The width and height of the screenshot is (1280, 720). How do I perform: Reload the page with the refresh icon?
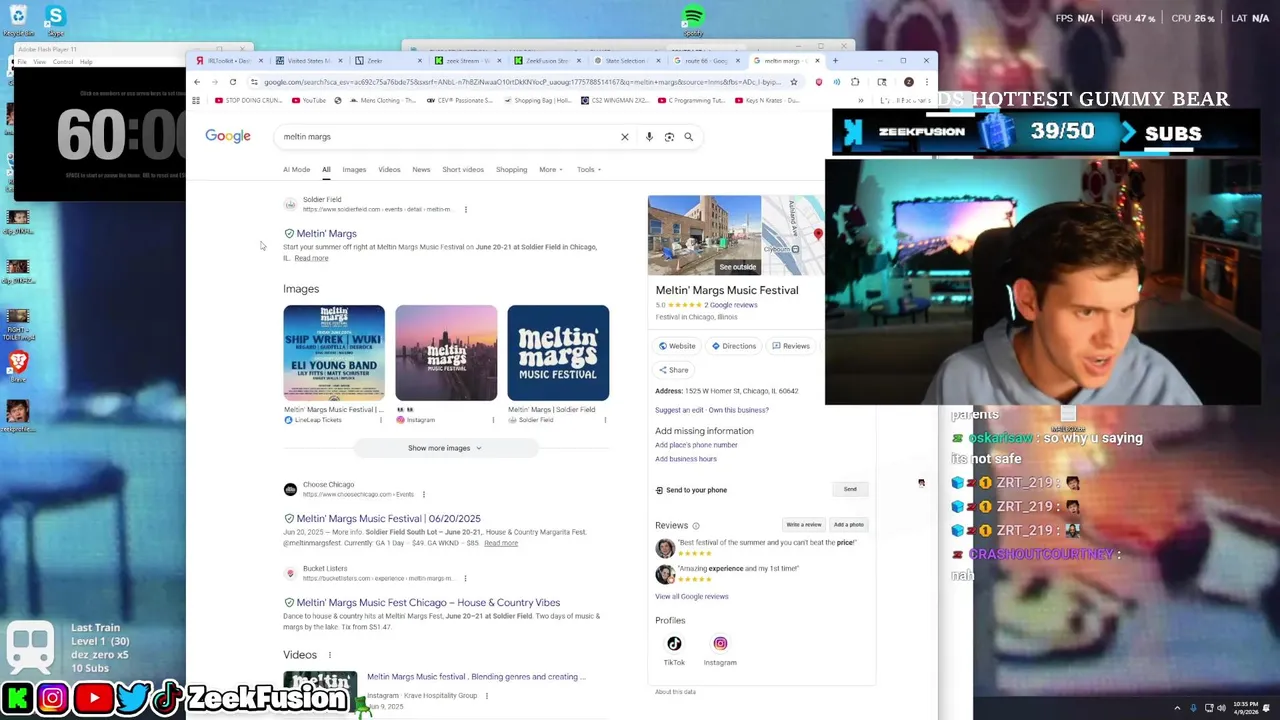(x=233, y=82)
